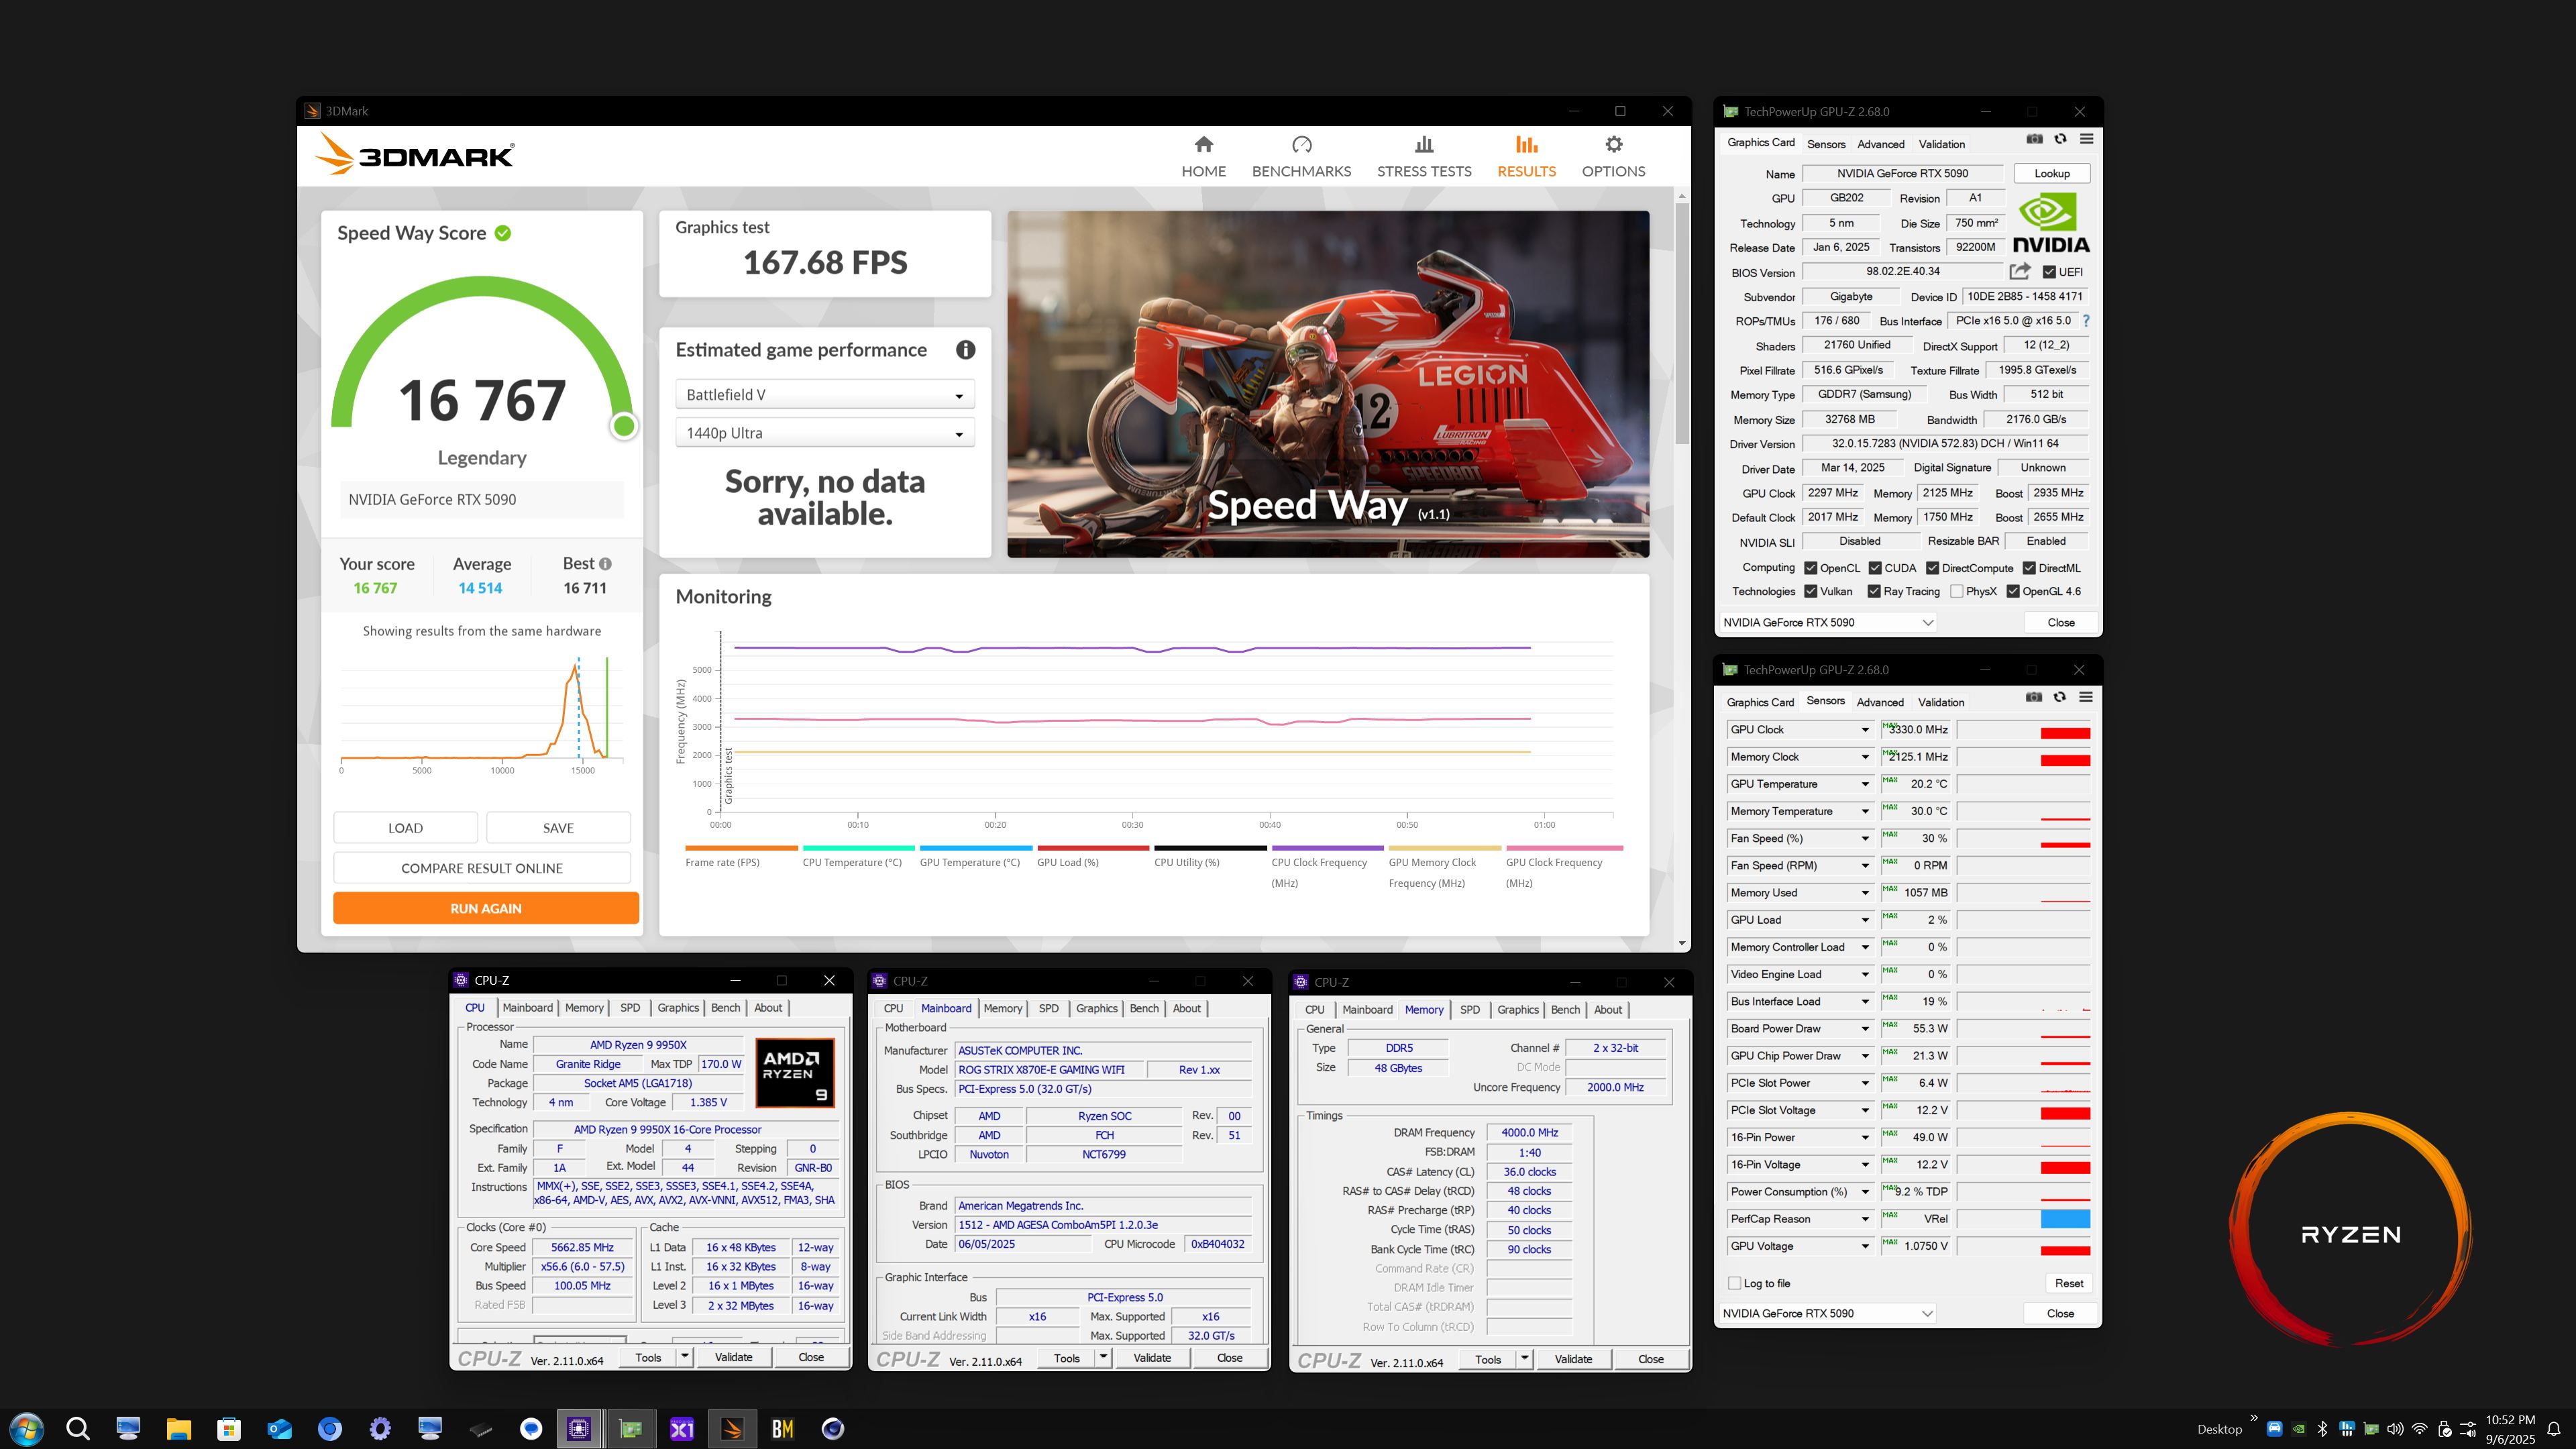Screen dimensions: 2576x1449
Task: Click the LOAD button in 3DMark
Action: click(405, 828)
